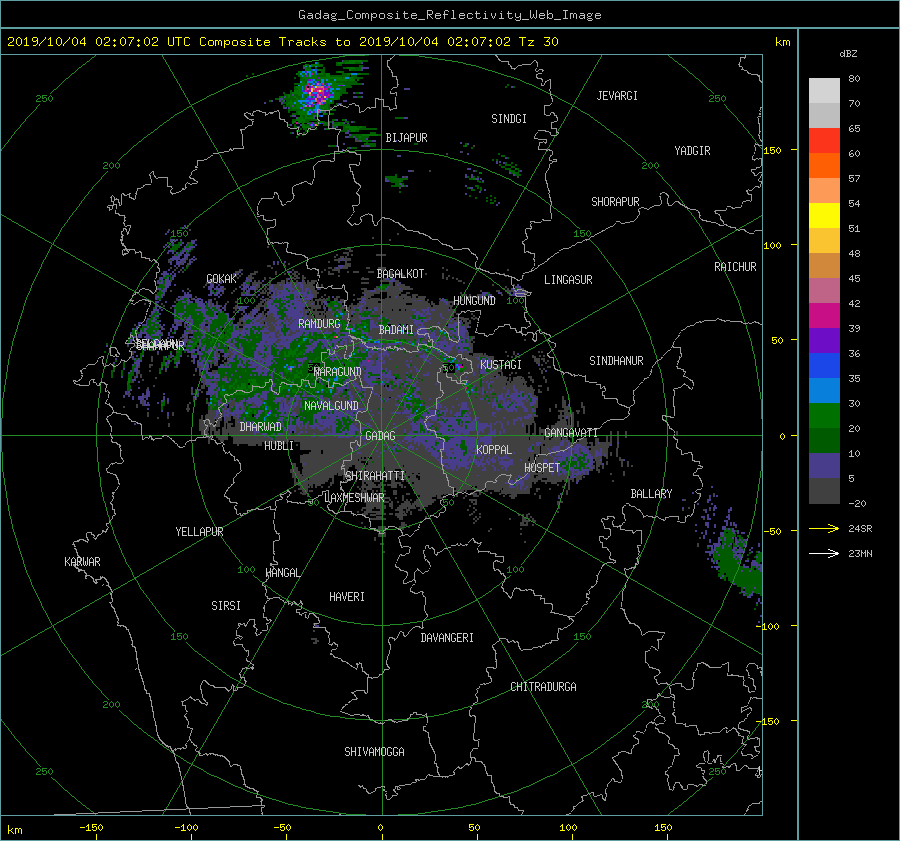Image resolution: width=900 pixels, height=841 pixels.
Task: Click the SHORAPUR city label
Action: coord(615,202)
